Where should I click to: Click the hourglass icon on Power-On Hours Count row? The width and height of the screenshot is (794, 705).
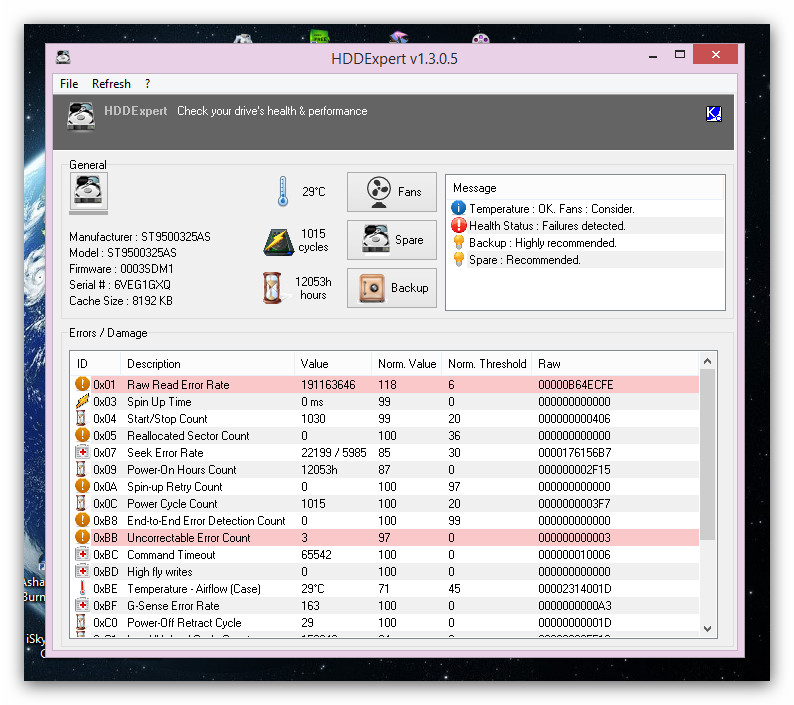81,469
